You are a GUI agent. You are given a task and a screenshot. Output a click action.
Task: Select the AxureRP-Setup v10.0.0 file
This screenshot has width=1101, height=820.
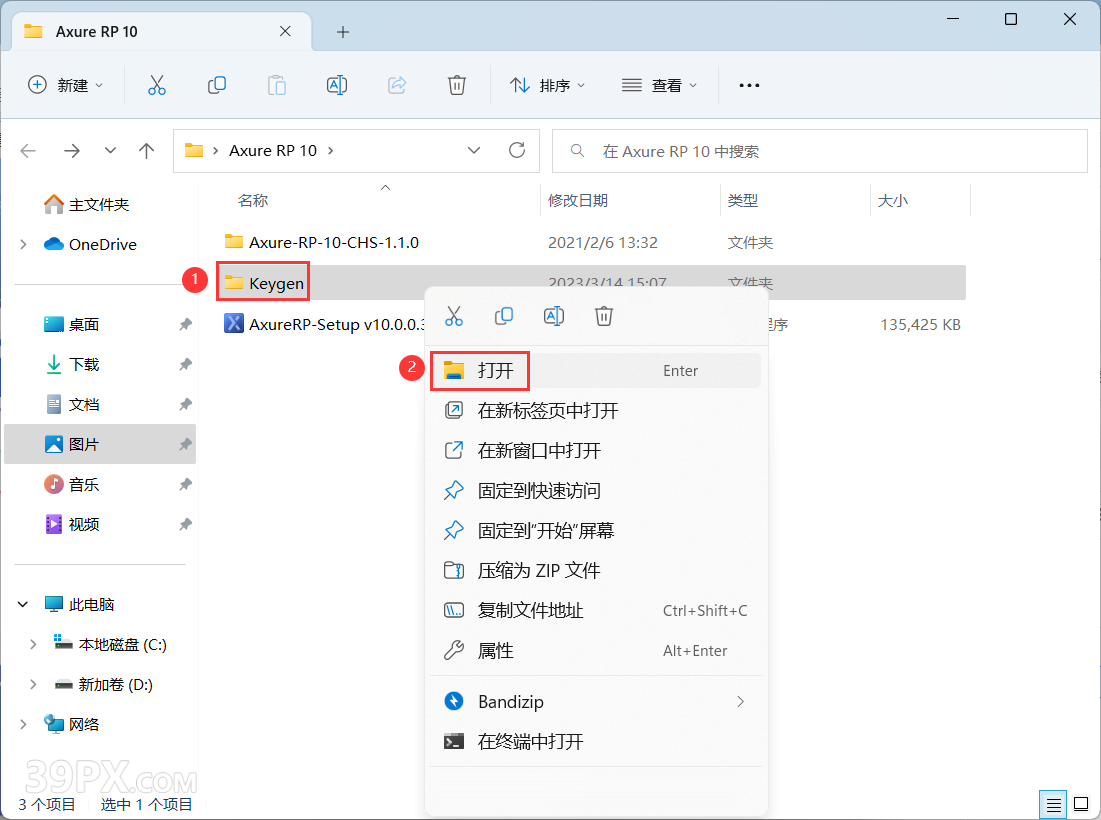[x=324, y=324]
